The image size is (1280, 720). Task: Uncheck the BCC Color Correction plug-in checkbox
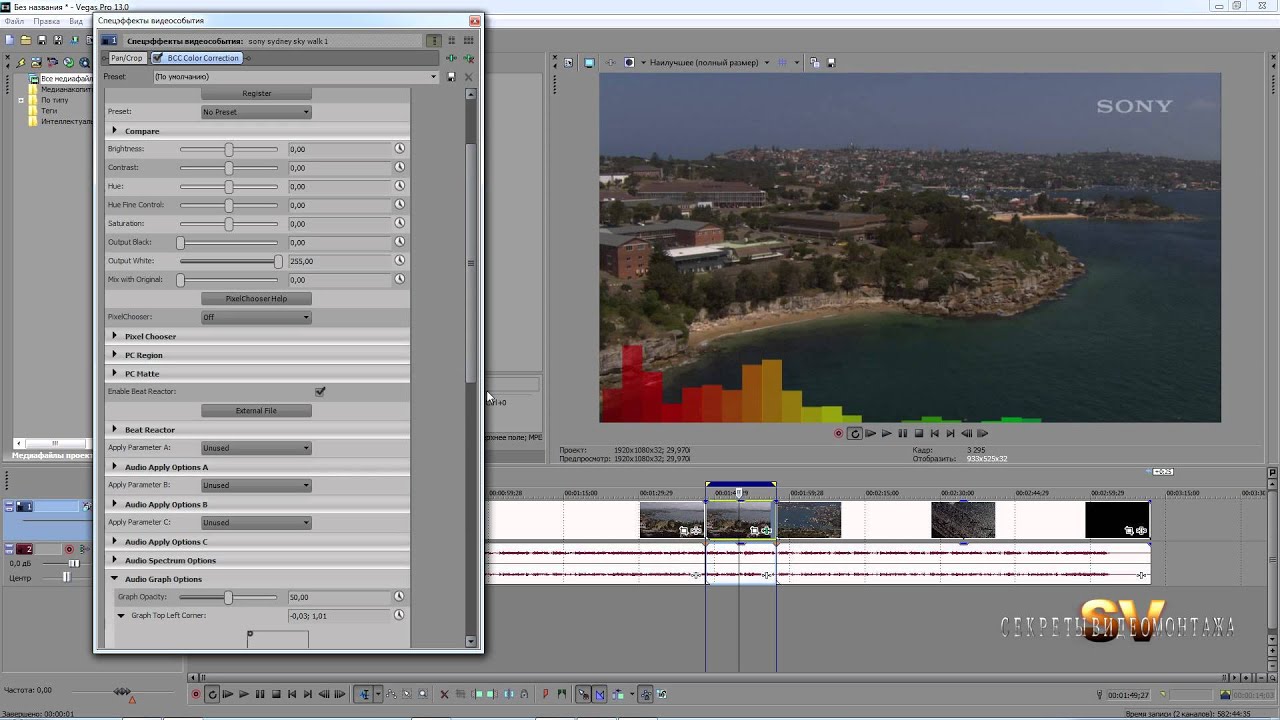click(x=158, y=58)
